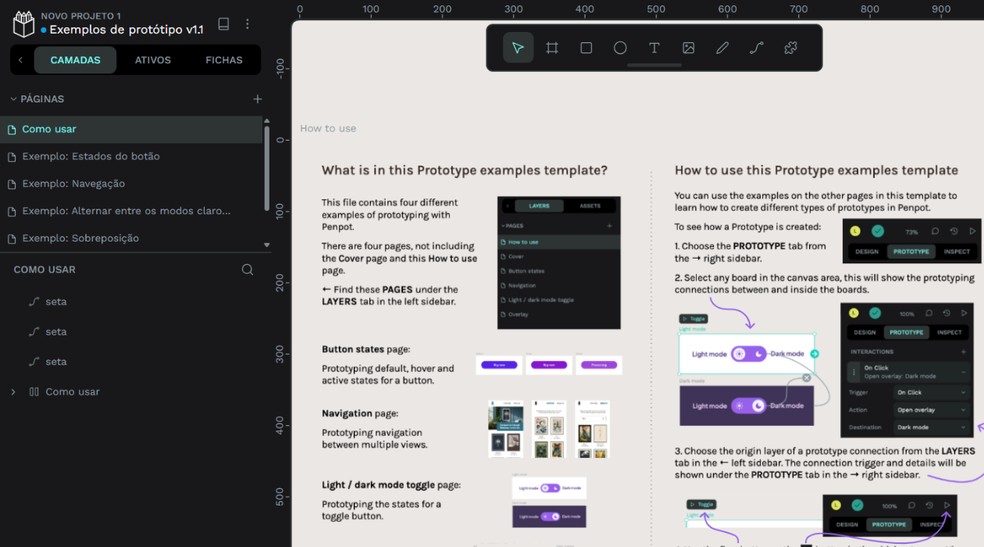Viewport: 984px width, 547px height.
Task: Open the Plugins puzzle icon
Action: 791,48
